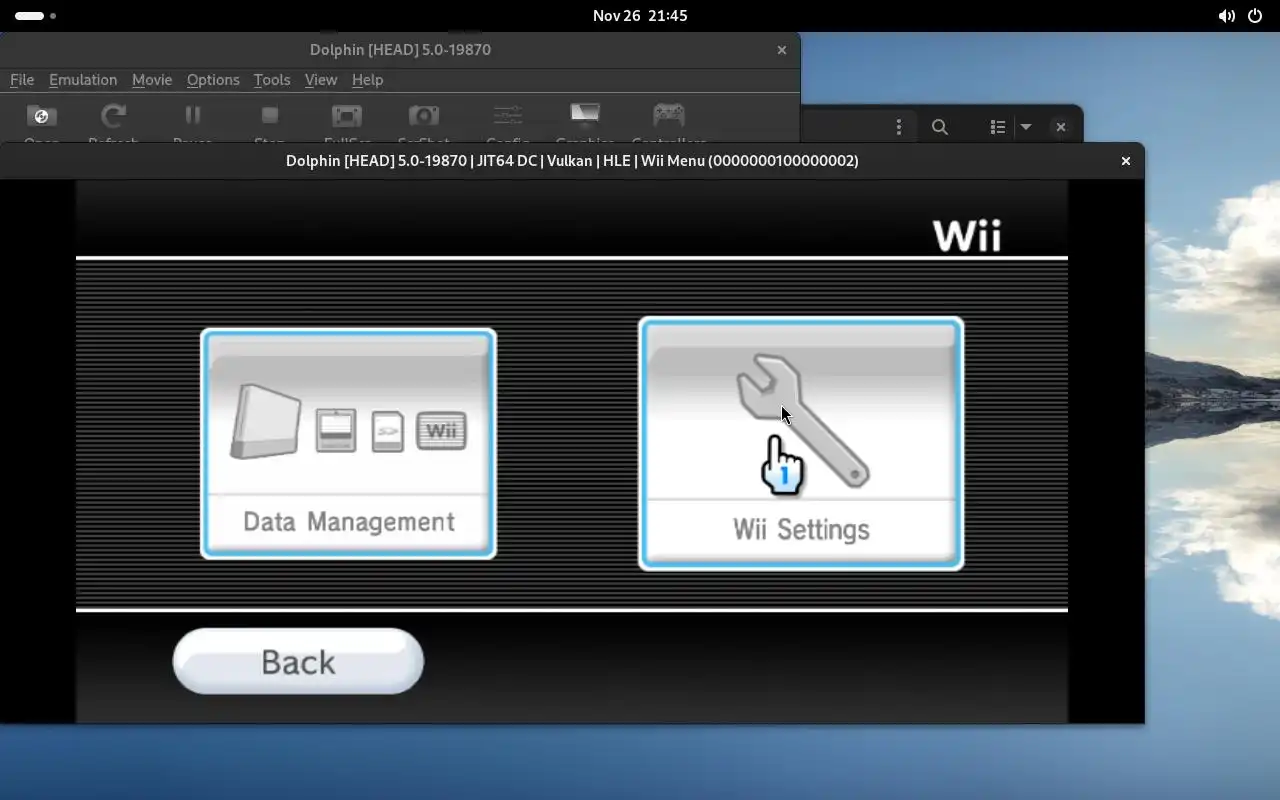Click the power icon in top bar
The image size is (1280, 800).
pyautogui.click(x=1255, y=16)
